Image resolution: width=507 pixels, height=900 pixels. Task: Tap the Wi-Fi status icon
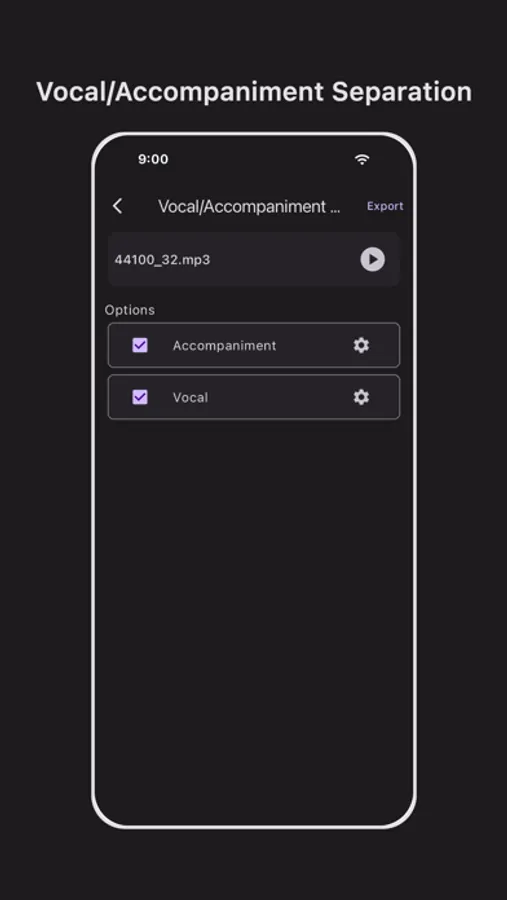tap(362, 160)
